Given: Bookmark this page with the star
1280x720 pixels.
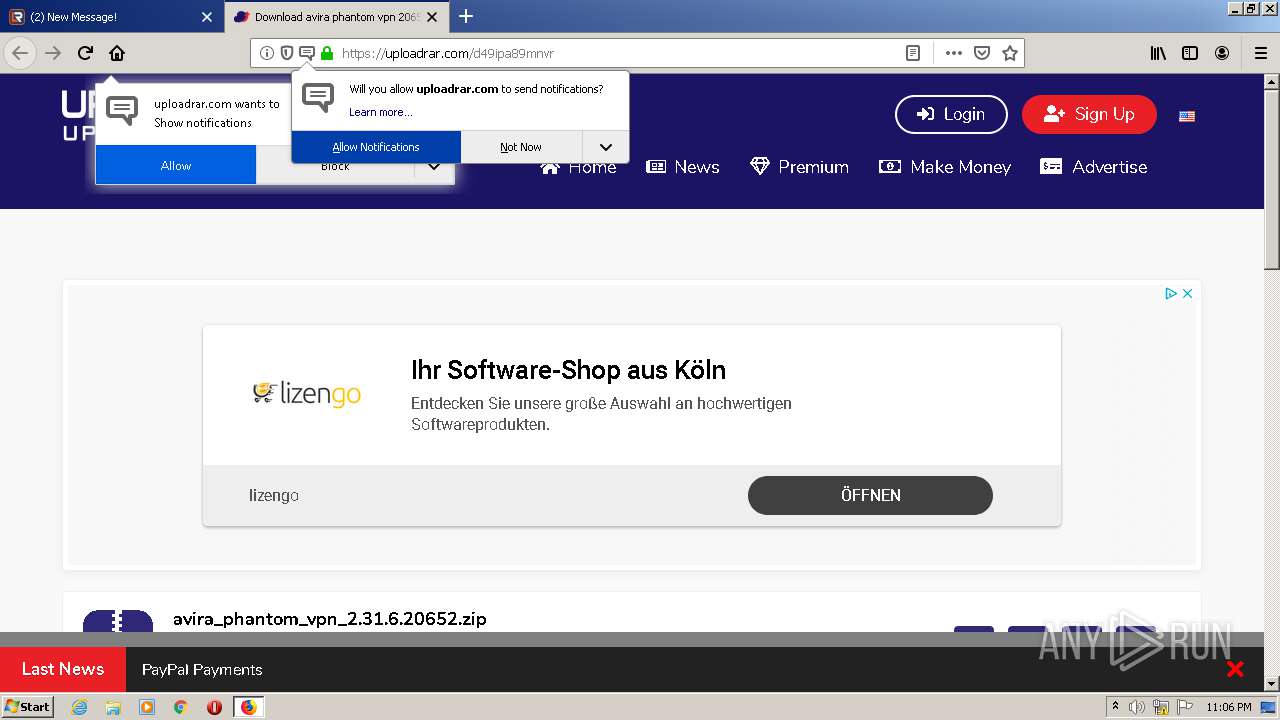Looking at the screenshot, I should tap(1010, 53).
